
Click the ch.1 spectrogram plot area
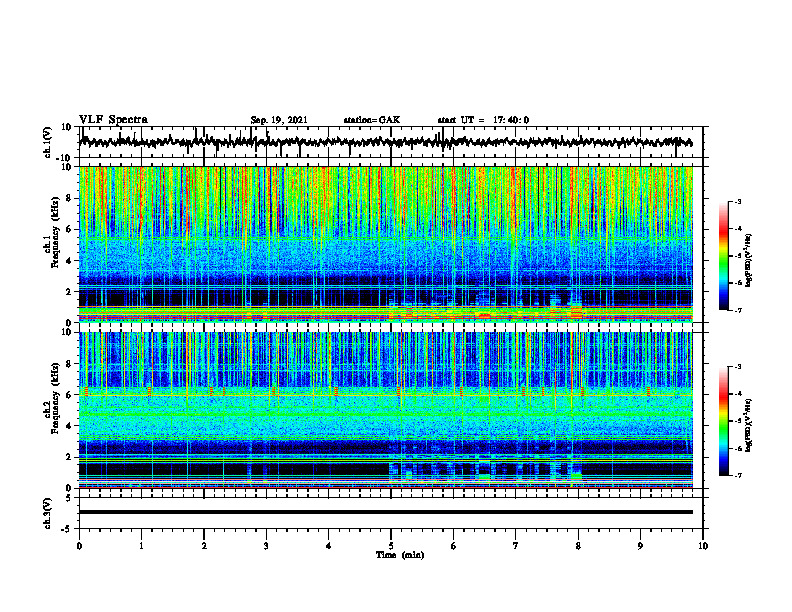click(x=386, y=244)
